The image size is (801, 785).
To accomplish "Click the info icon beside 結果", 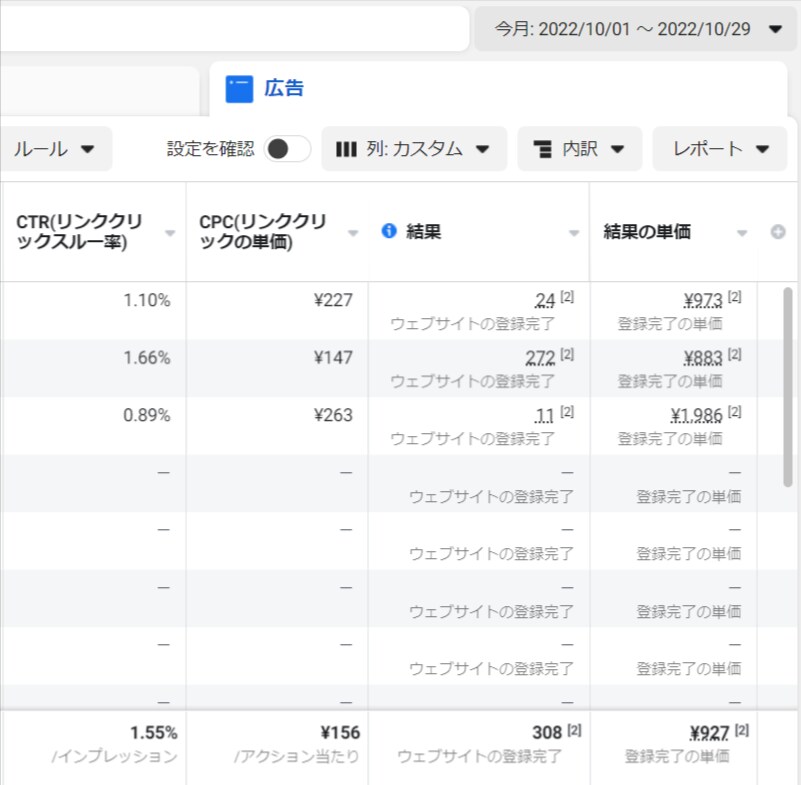I will pos(389,231).
